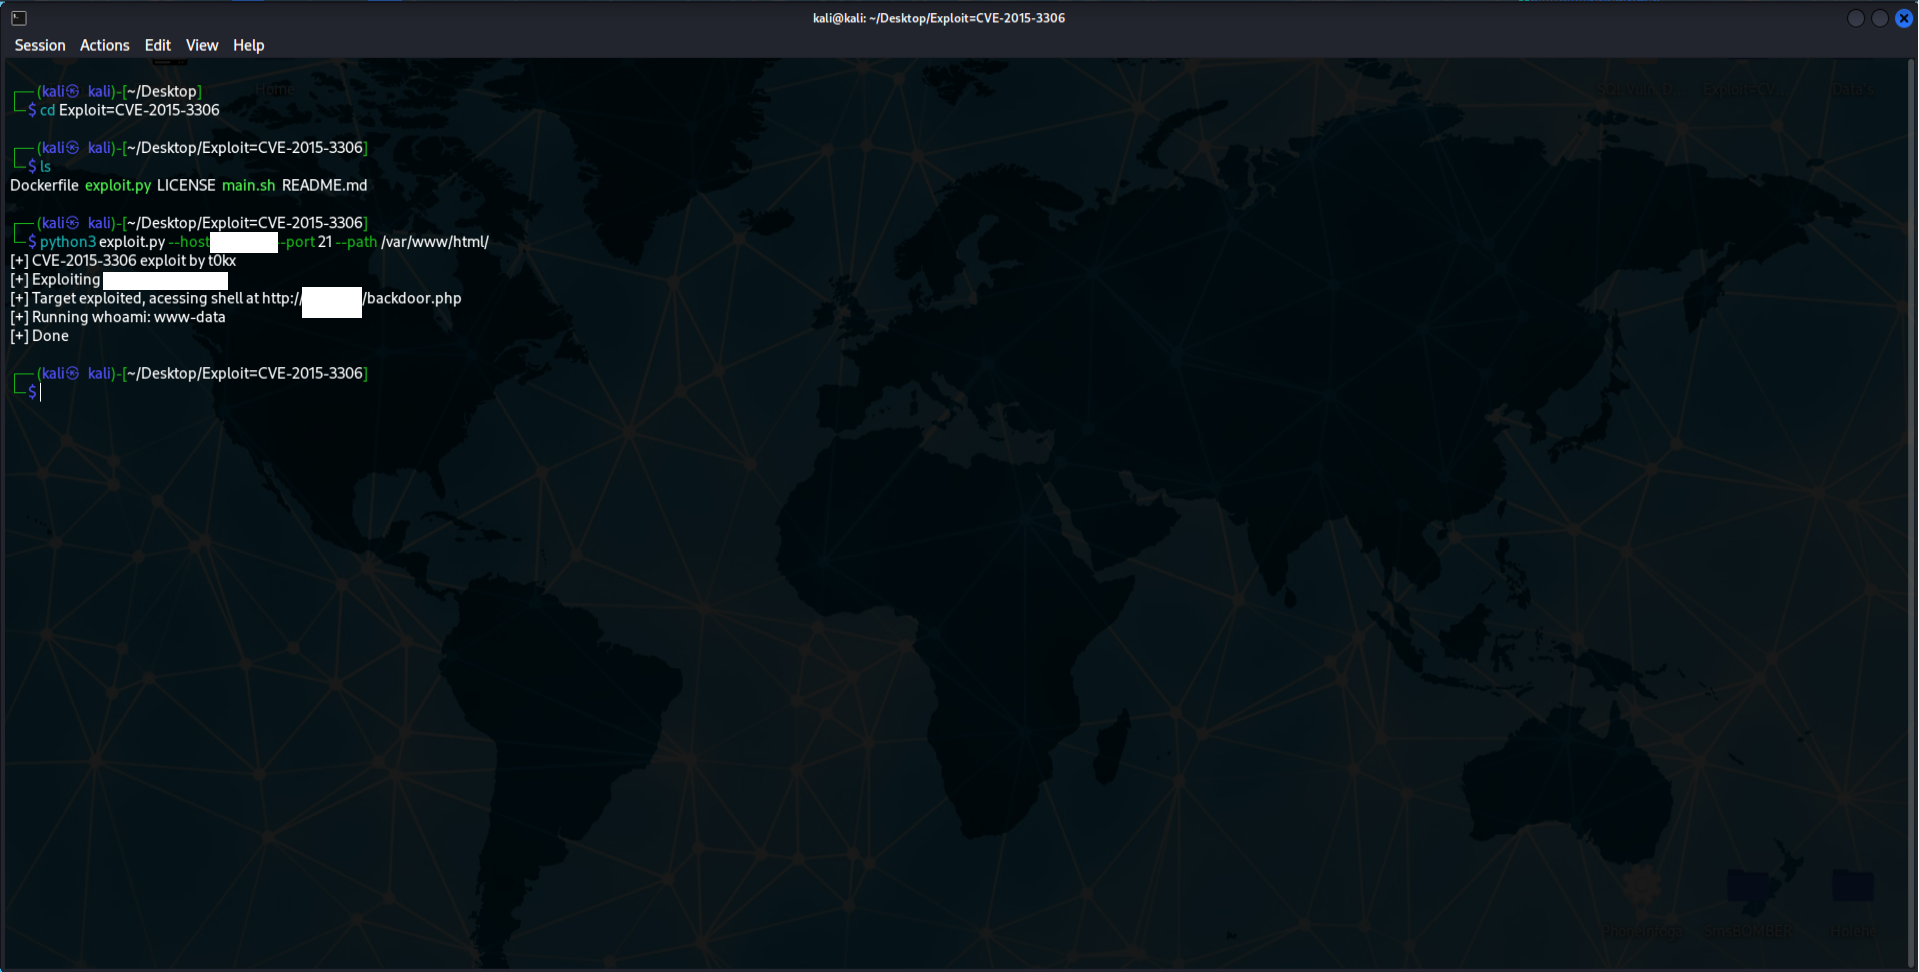
Task: Select 'LICENSE' in the ls output
Action: pos(186,185)
